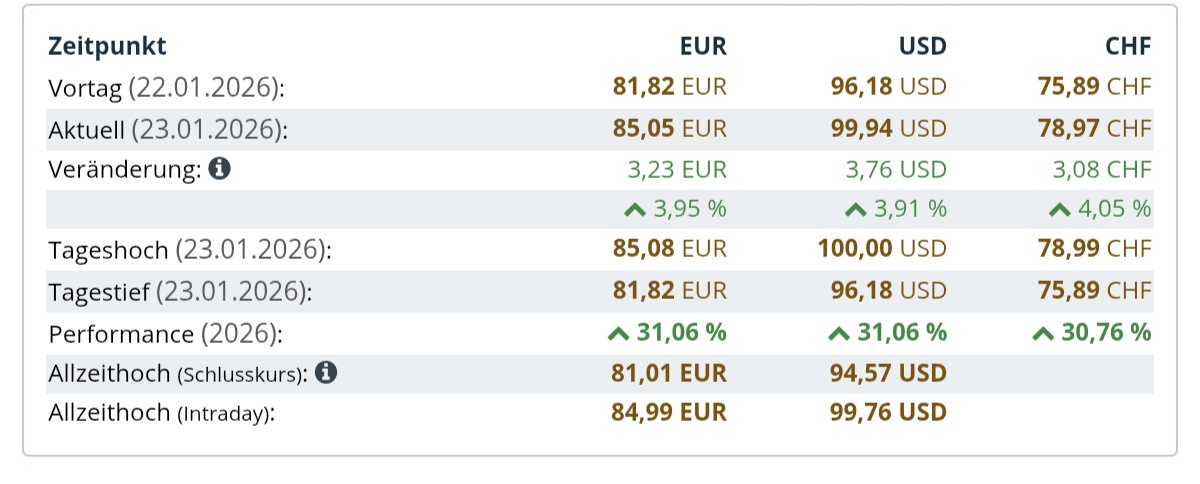Click the Vortag (22.01.2026) row label
The width and height of the screenshot is (1200, 484).
(166, 88)
